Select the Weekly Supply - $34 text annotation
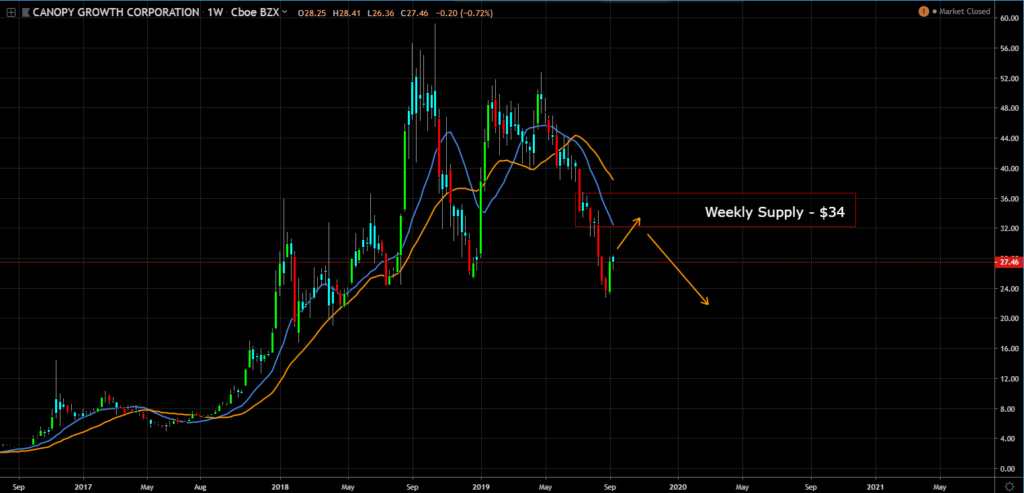This screenshot has height=493, width=1024. pyautogui.click(x=774, y=212)
